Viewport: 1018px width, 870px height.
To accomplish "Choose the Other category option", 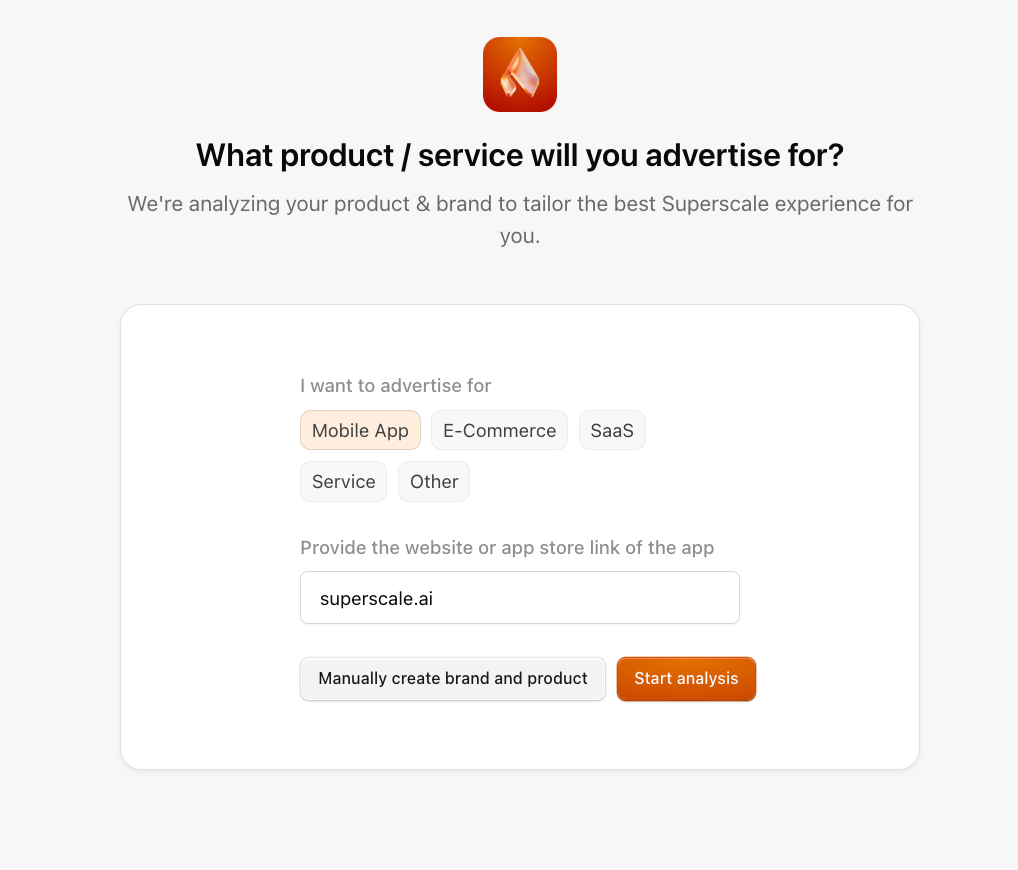I will tap(434, 482).
